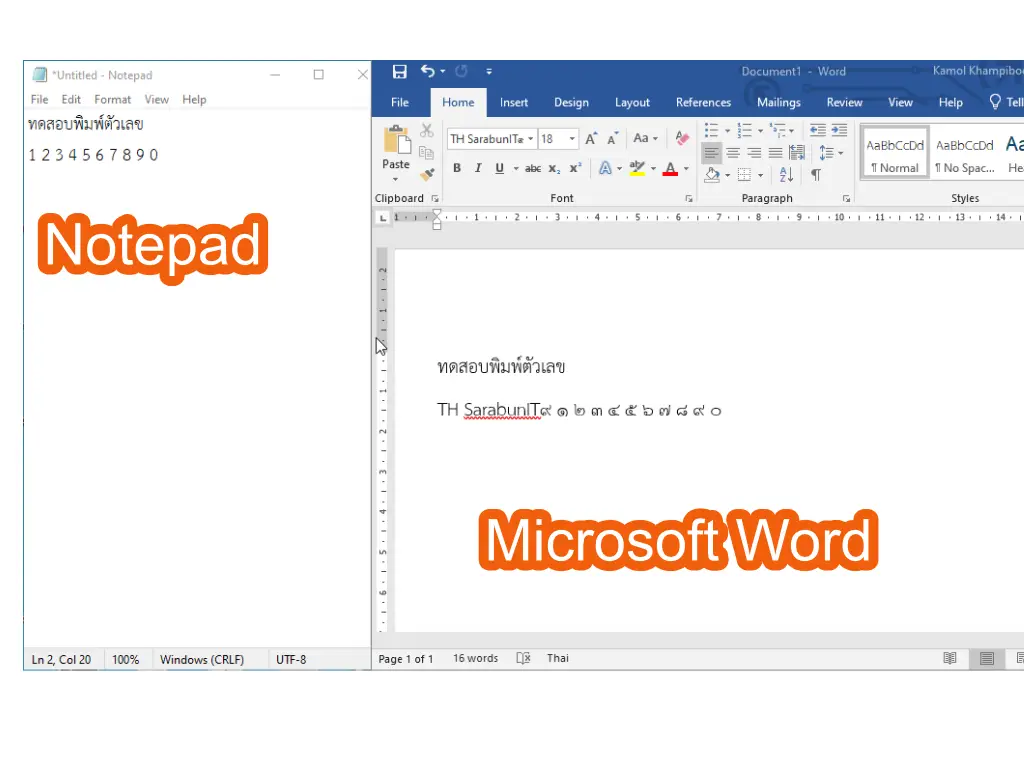Viewport: 1024px width, 768px height.
Task: Click the Sort A-Z icon
Action: [x=786, y=175]
